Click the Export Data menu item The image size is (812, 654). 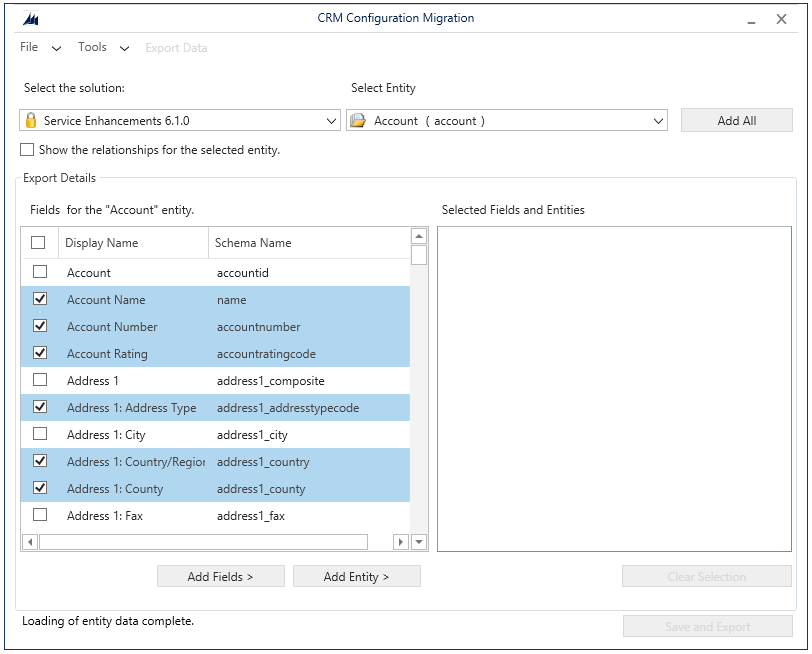[176, 47]
